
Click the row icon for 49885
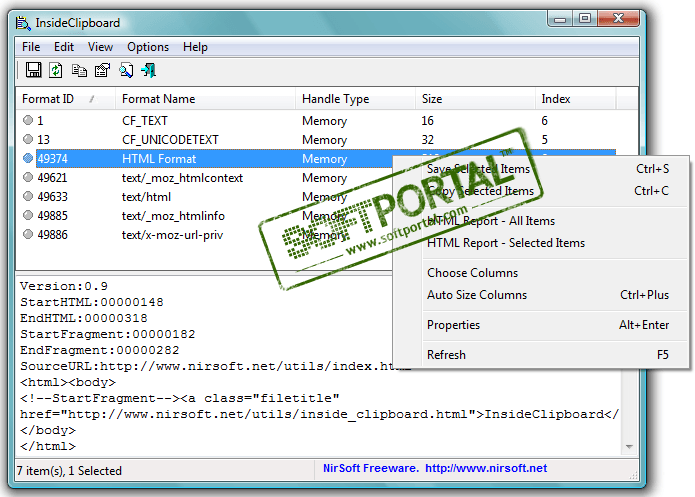pos(28,215)
